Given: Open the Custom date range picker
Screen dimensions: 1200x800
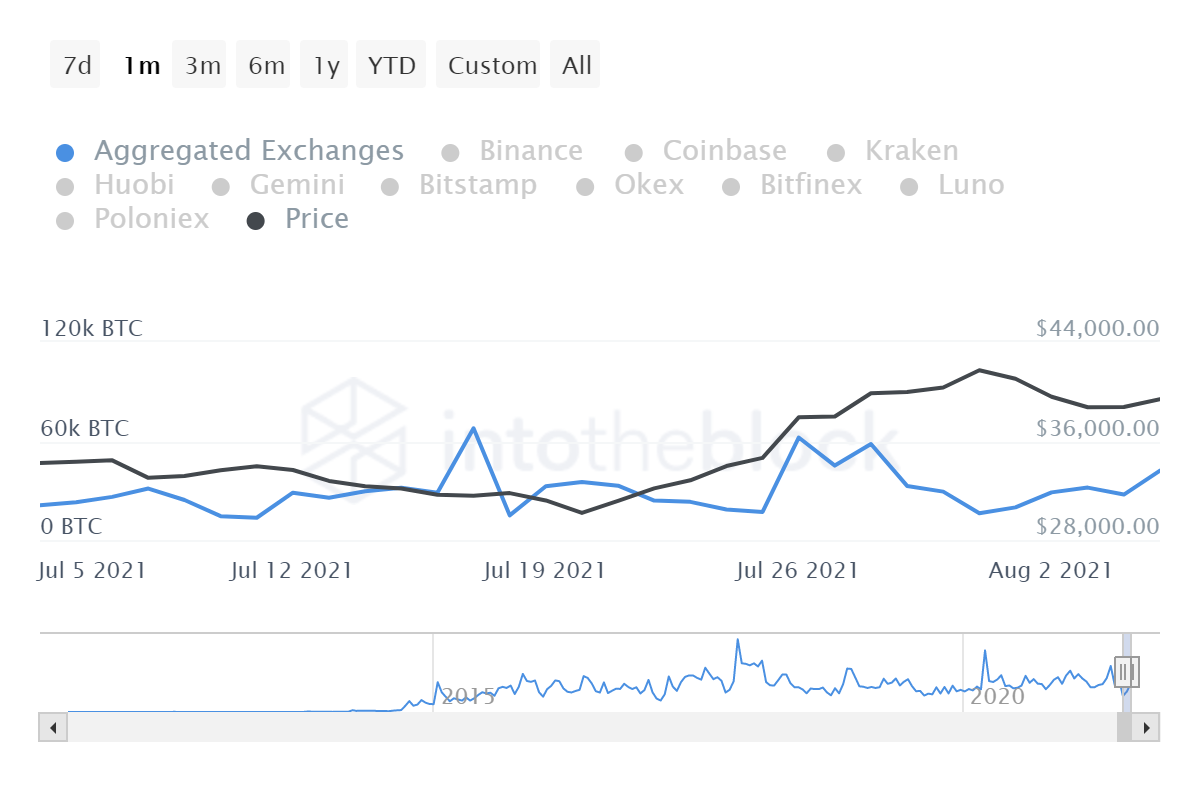Looking at the screenshot, I should point(492,66).
